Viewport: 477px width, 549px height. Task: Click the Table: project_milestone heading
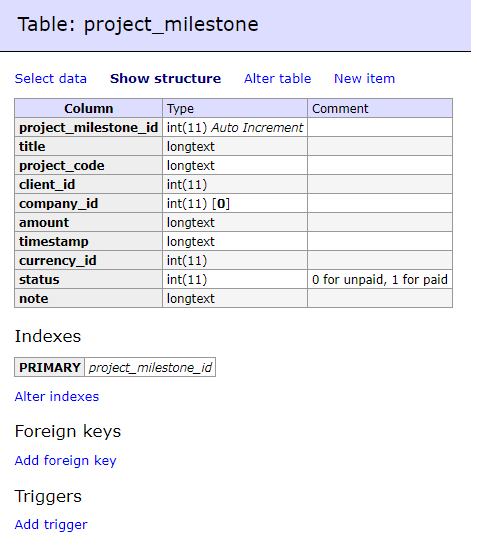pos(138,25)
